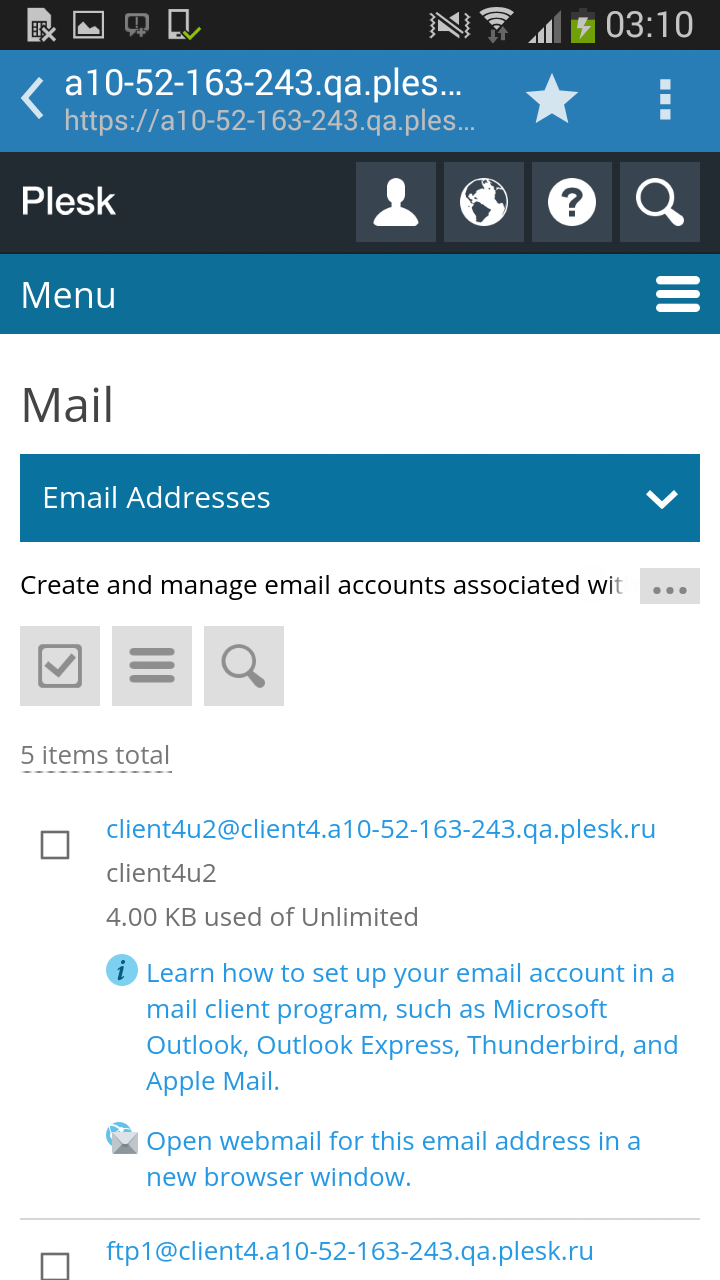This screenshot has height=1280, width=720.
Task: Open the help question mark icon
Action: pos(572,202)
